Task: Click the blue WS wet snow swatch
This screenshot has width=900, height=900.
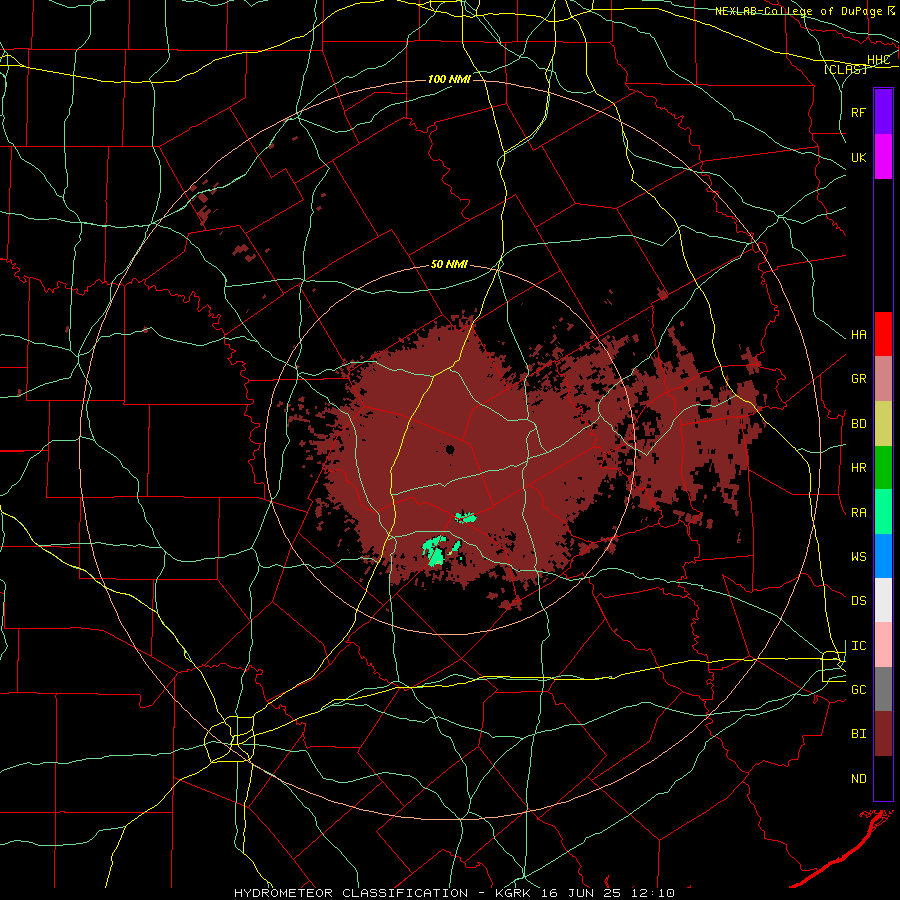Action: pos(883,556)
